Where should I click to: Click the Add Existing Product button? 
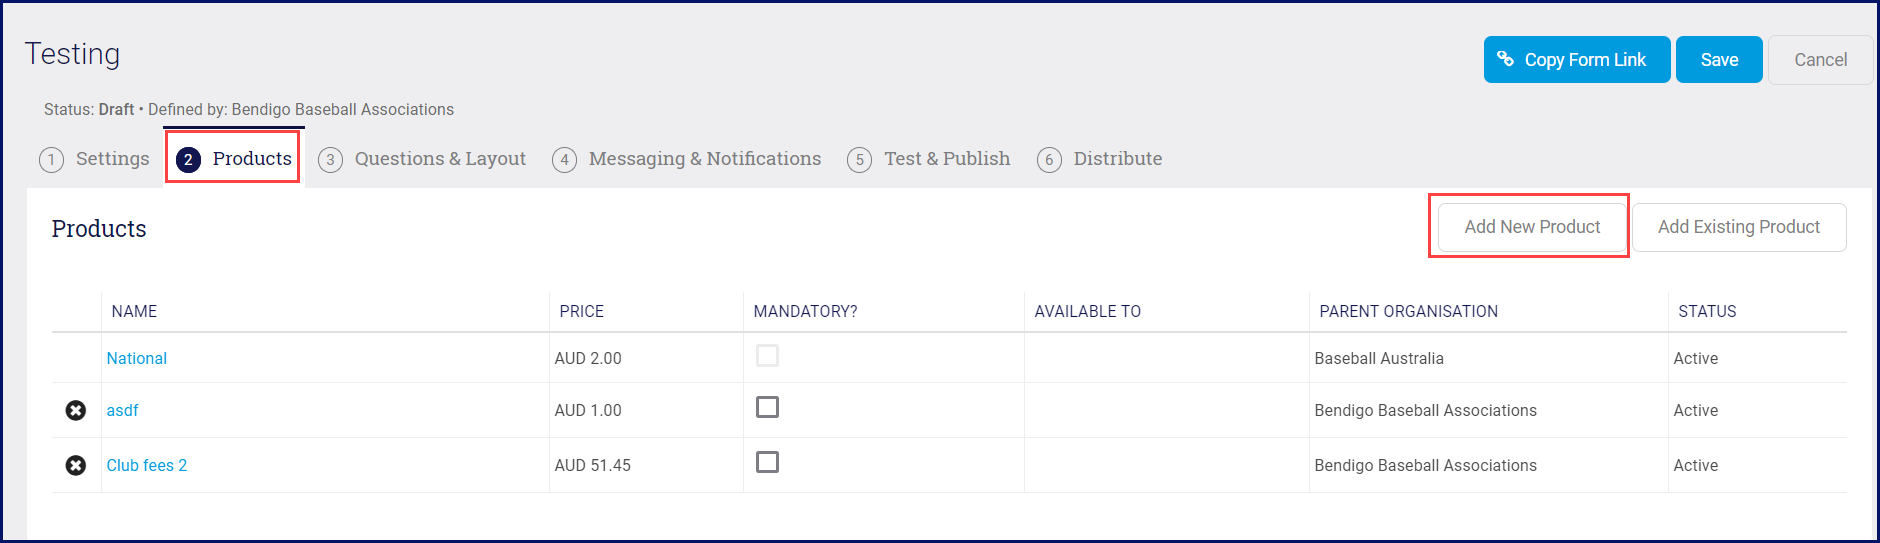click(x=1738, y=227)
